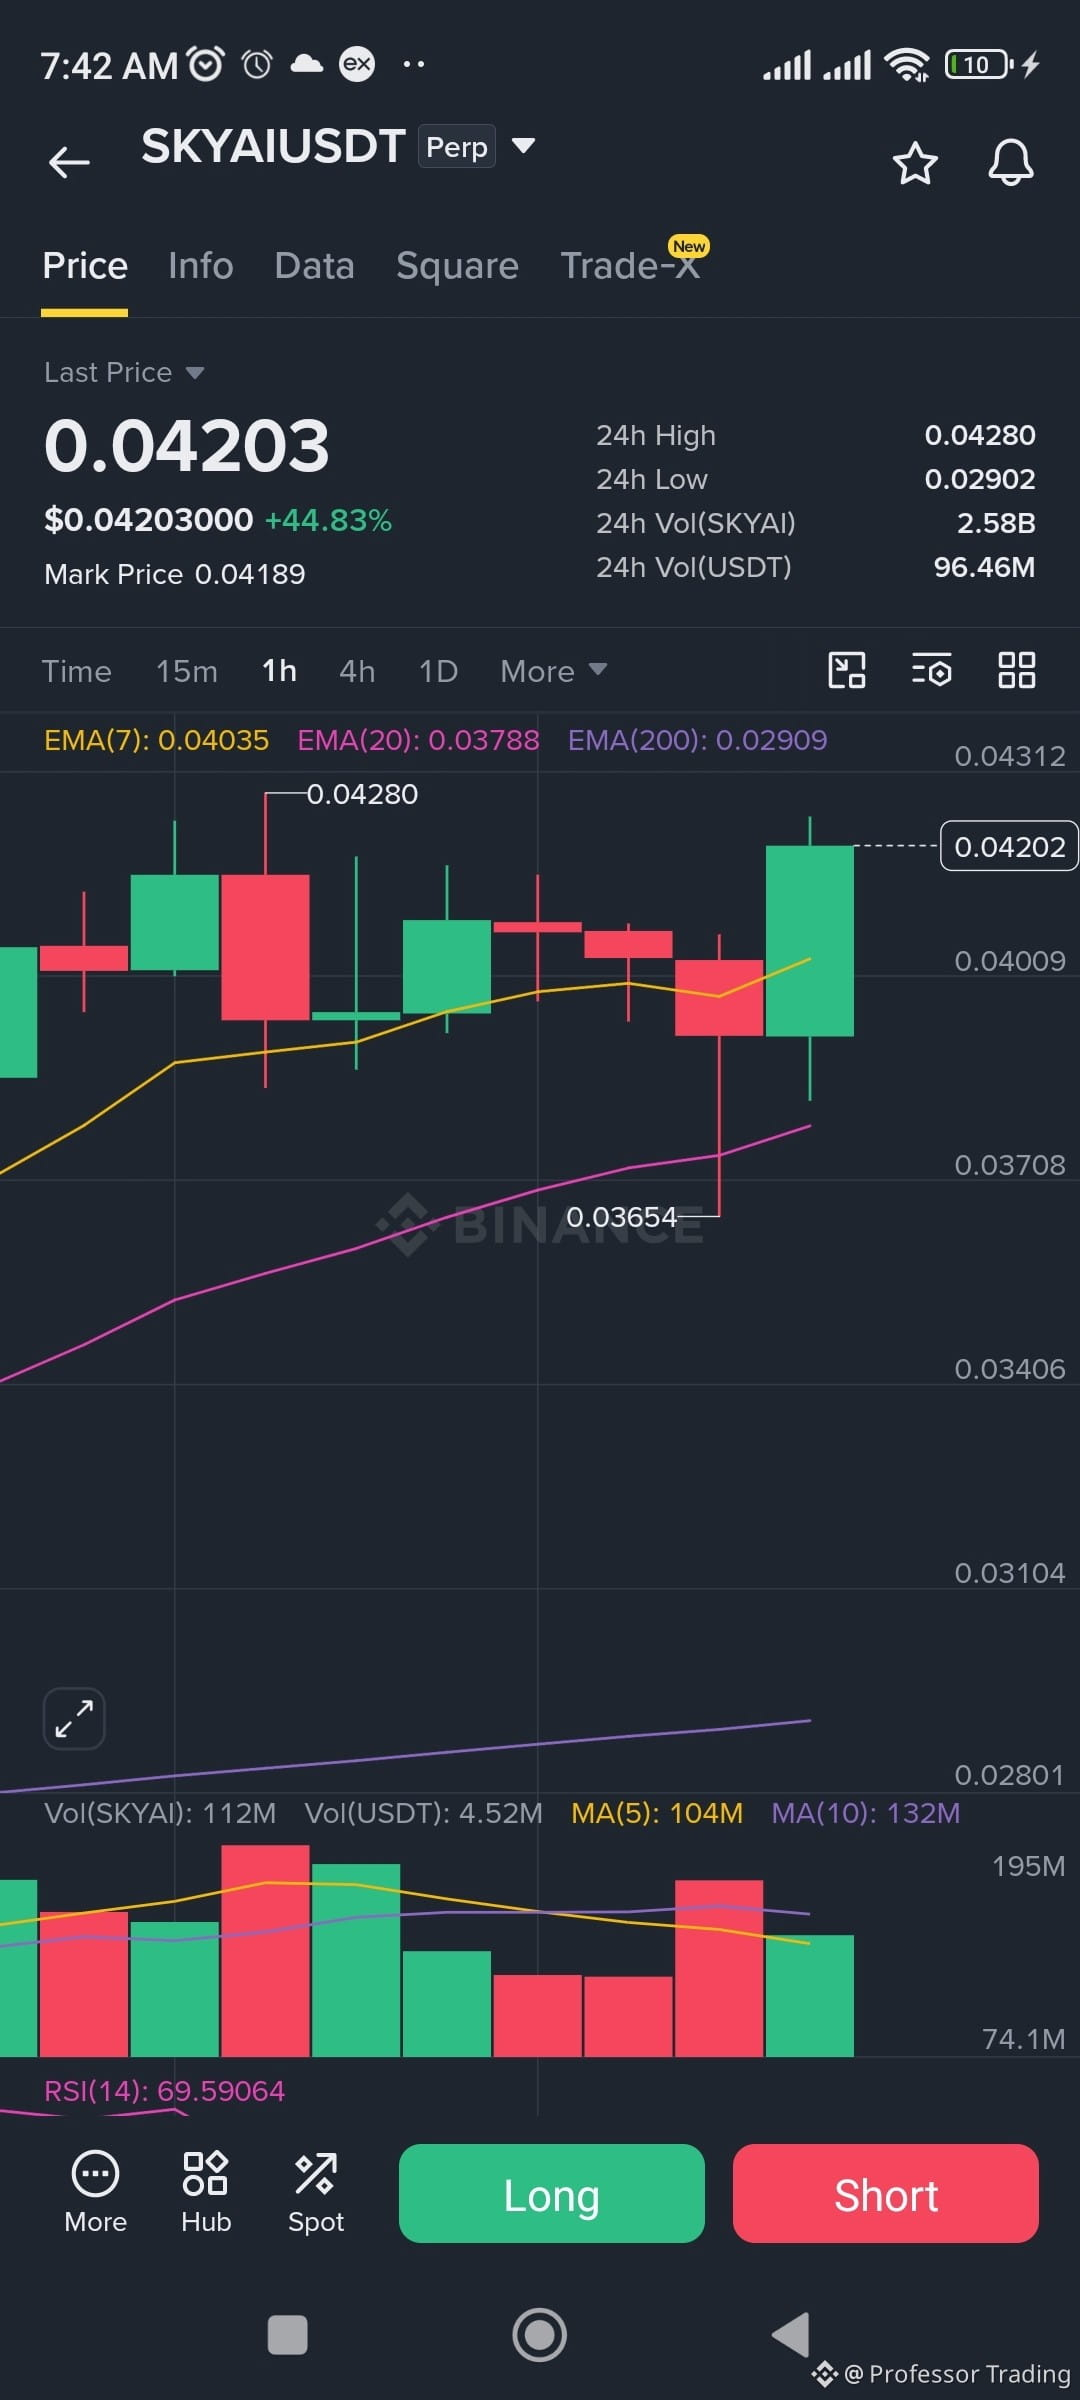
Task: Tap the 0.03654 low marker on chart
Action: [621, 1217]
